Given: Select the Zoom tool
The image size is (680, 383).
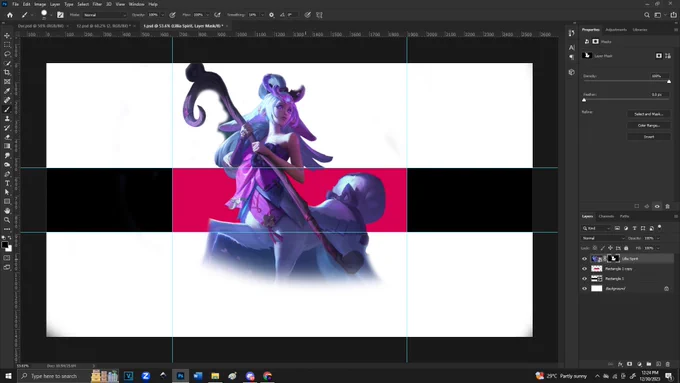Looking at the screenshot, I should point(7,220).
